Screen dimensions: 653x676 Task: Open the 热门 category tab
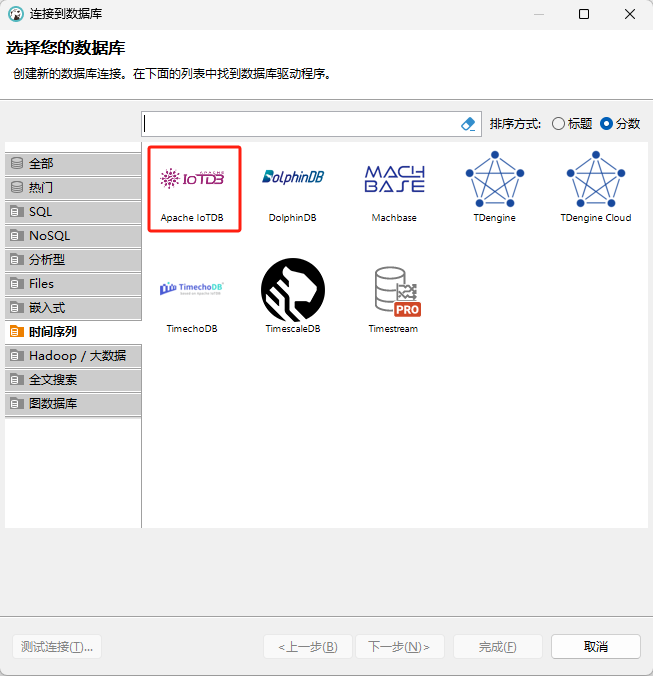(x=72, y=187)
